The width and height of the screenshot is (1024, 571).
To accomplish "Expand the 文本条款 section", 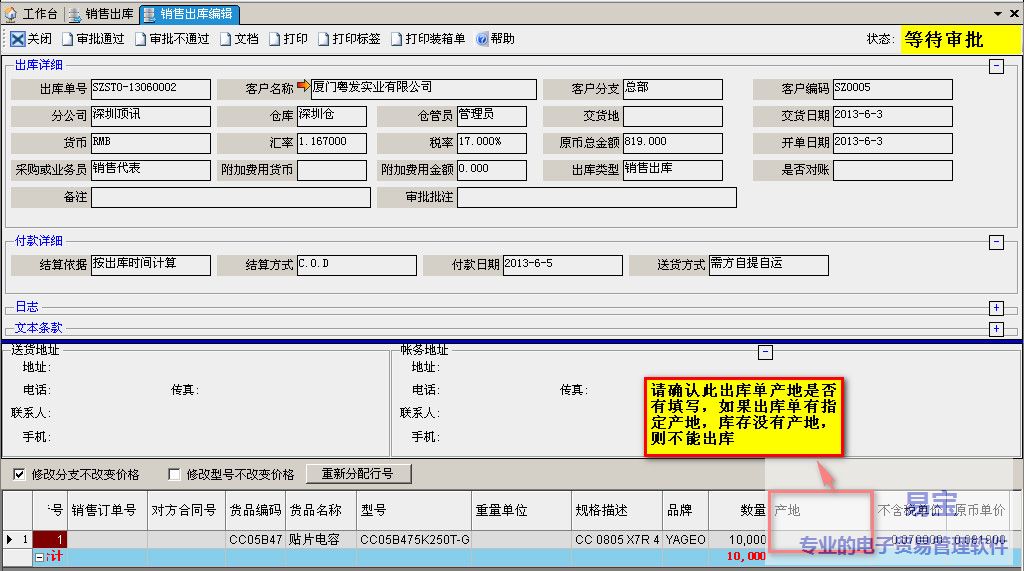I will (x=996, y=329).
